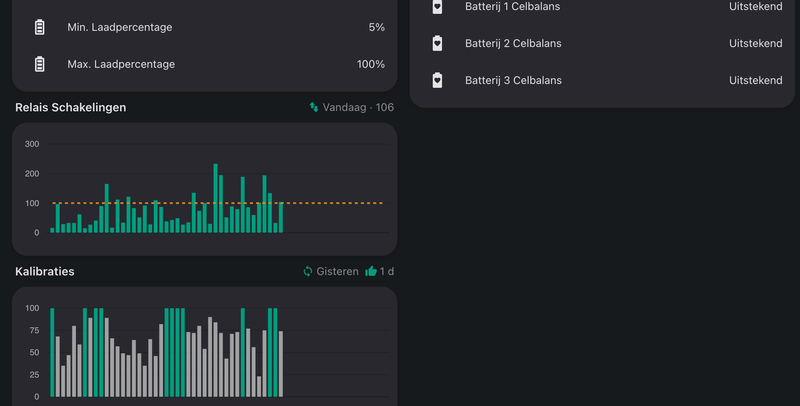Click the tallest bar in Relais Schakelingen chart
This screenshot has width=800, height=406.
pyautogui.click(x=215, y=198)
